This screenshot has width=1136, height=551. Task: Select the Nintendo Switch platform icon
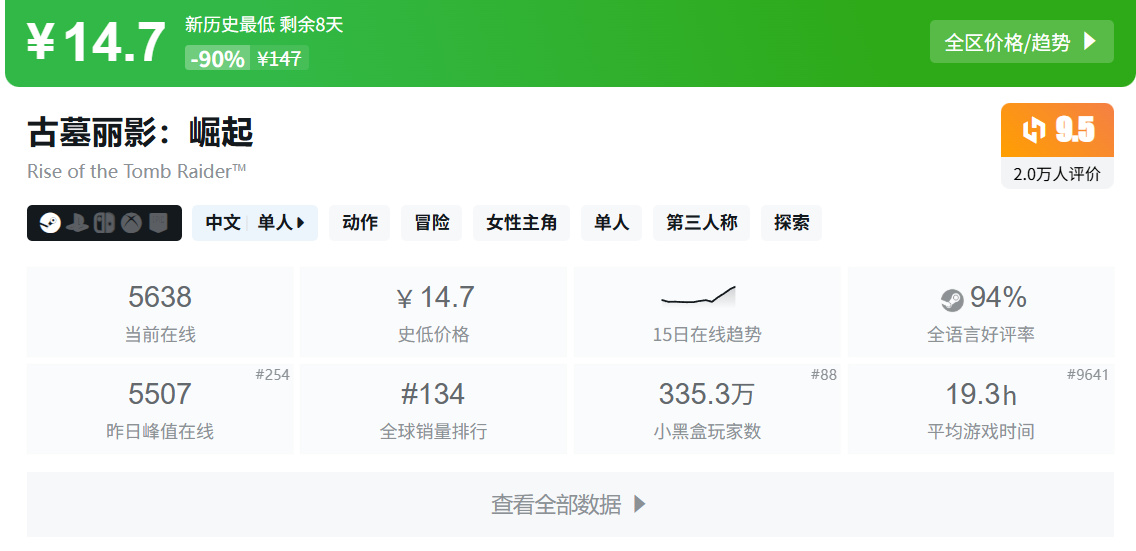(x=104, y=223)
